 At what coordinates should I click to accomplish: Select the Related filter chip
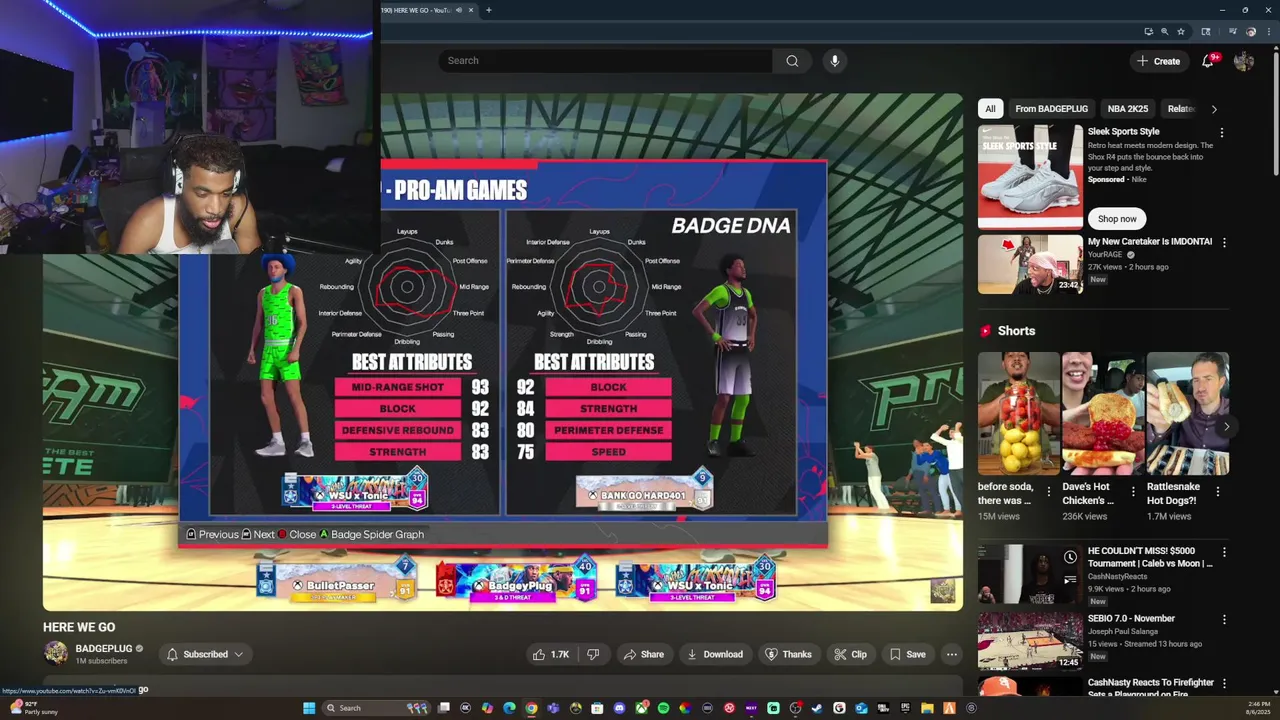coord(1181,108)
